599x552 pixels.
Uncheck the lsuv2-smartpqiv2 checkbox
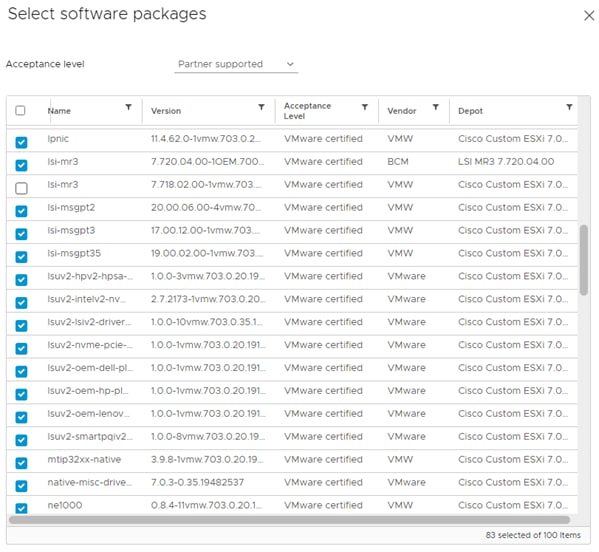point(21,440)
